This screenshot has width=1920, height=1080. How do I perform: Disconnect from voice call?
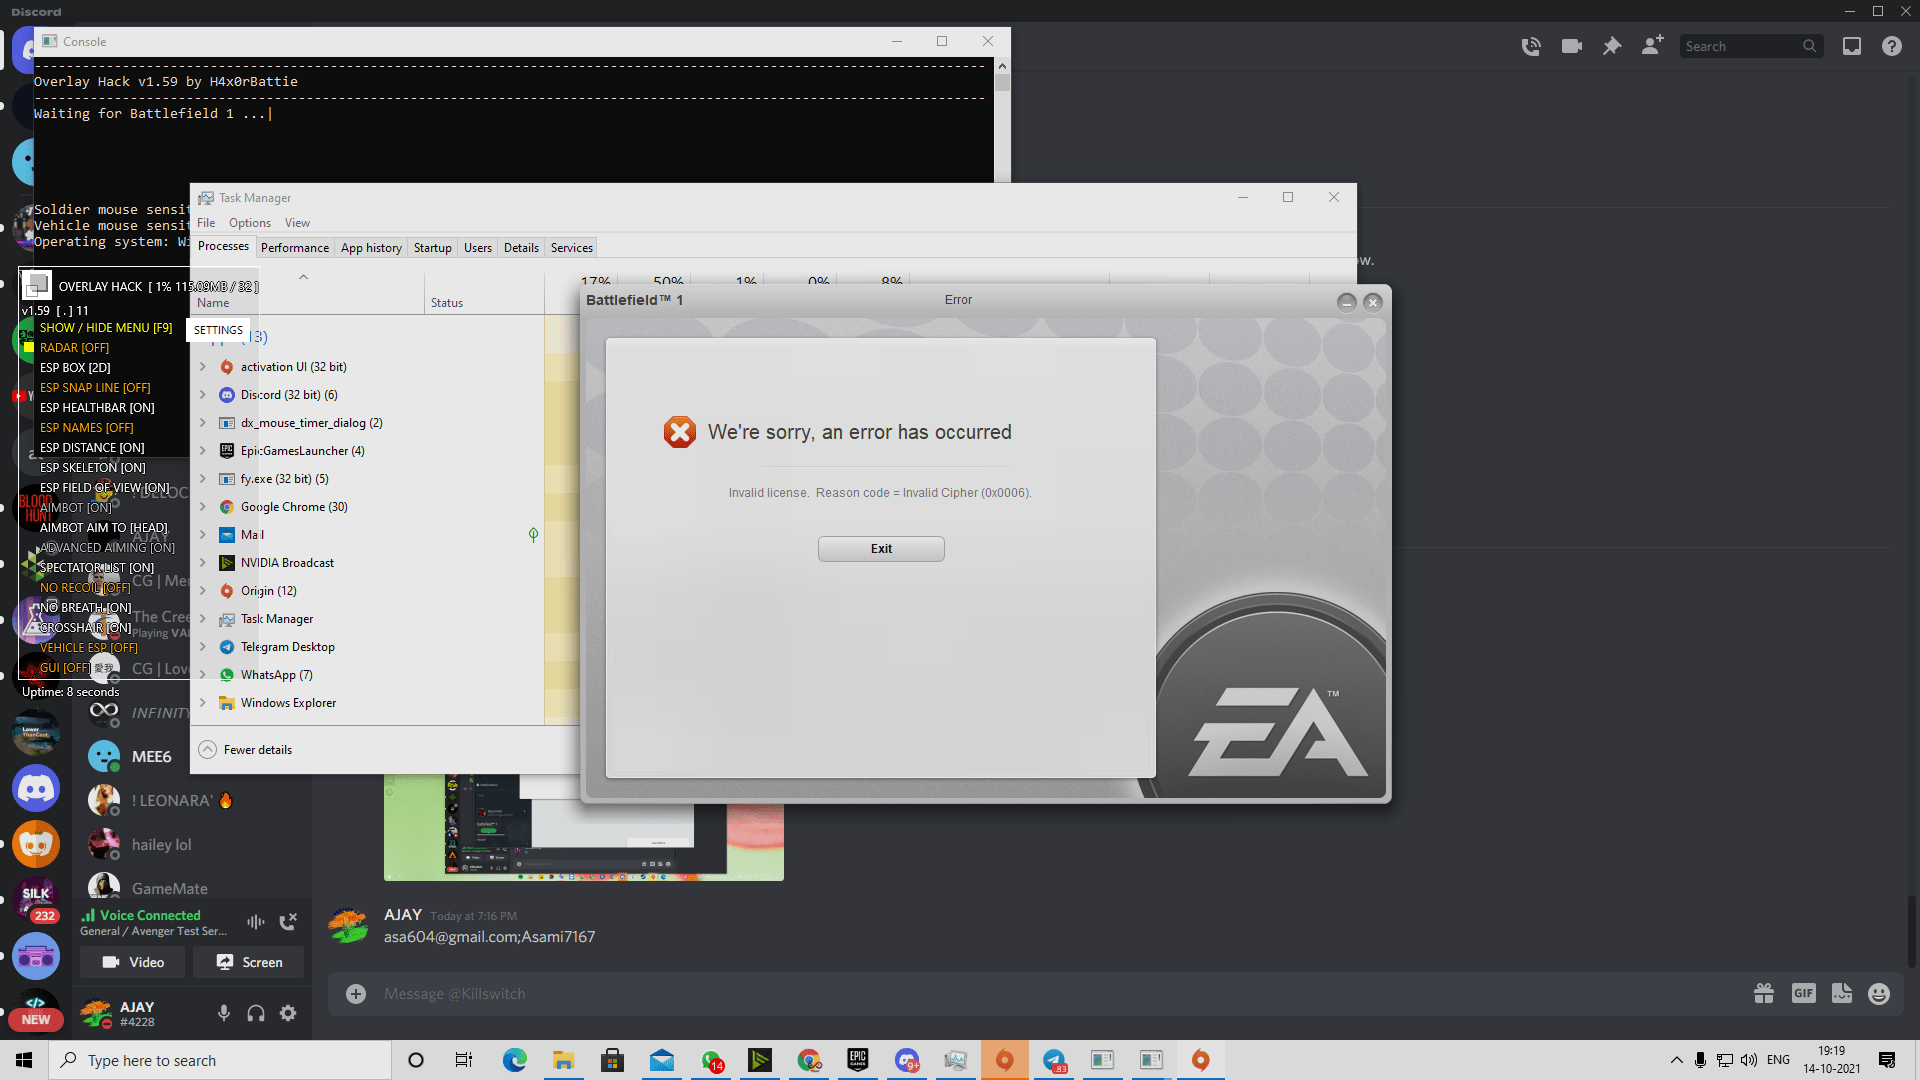288,921
